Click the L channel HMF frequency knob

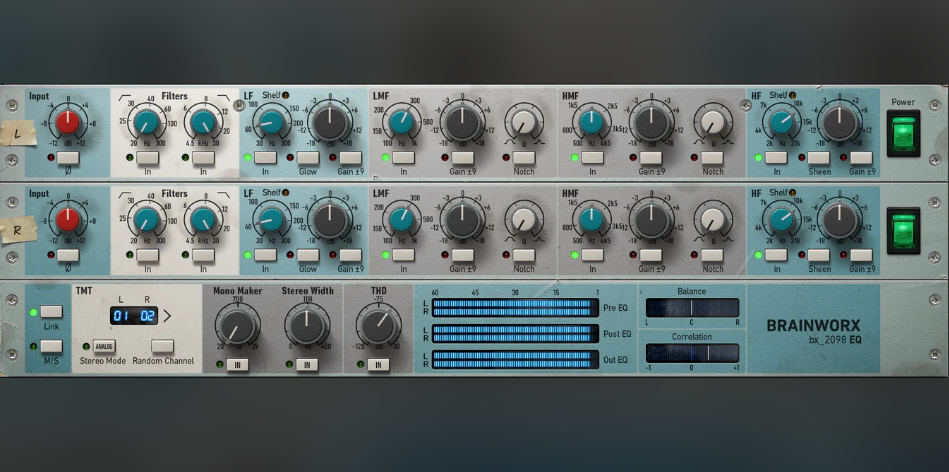tap(591, 122)
